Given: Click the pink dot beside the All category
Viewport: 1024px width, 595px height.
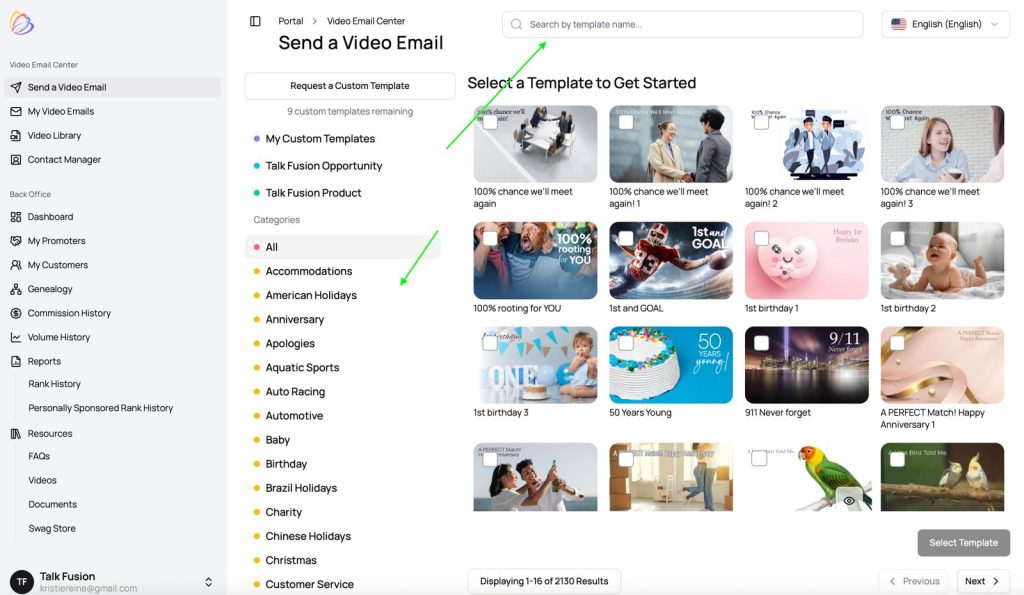Looking at the screenshot, I should [x=257, y=247].
